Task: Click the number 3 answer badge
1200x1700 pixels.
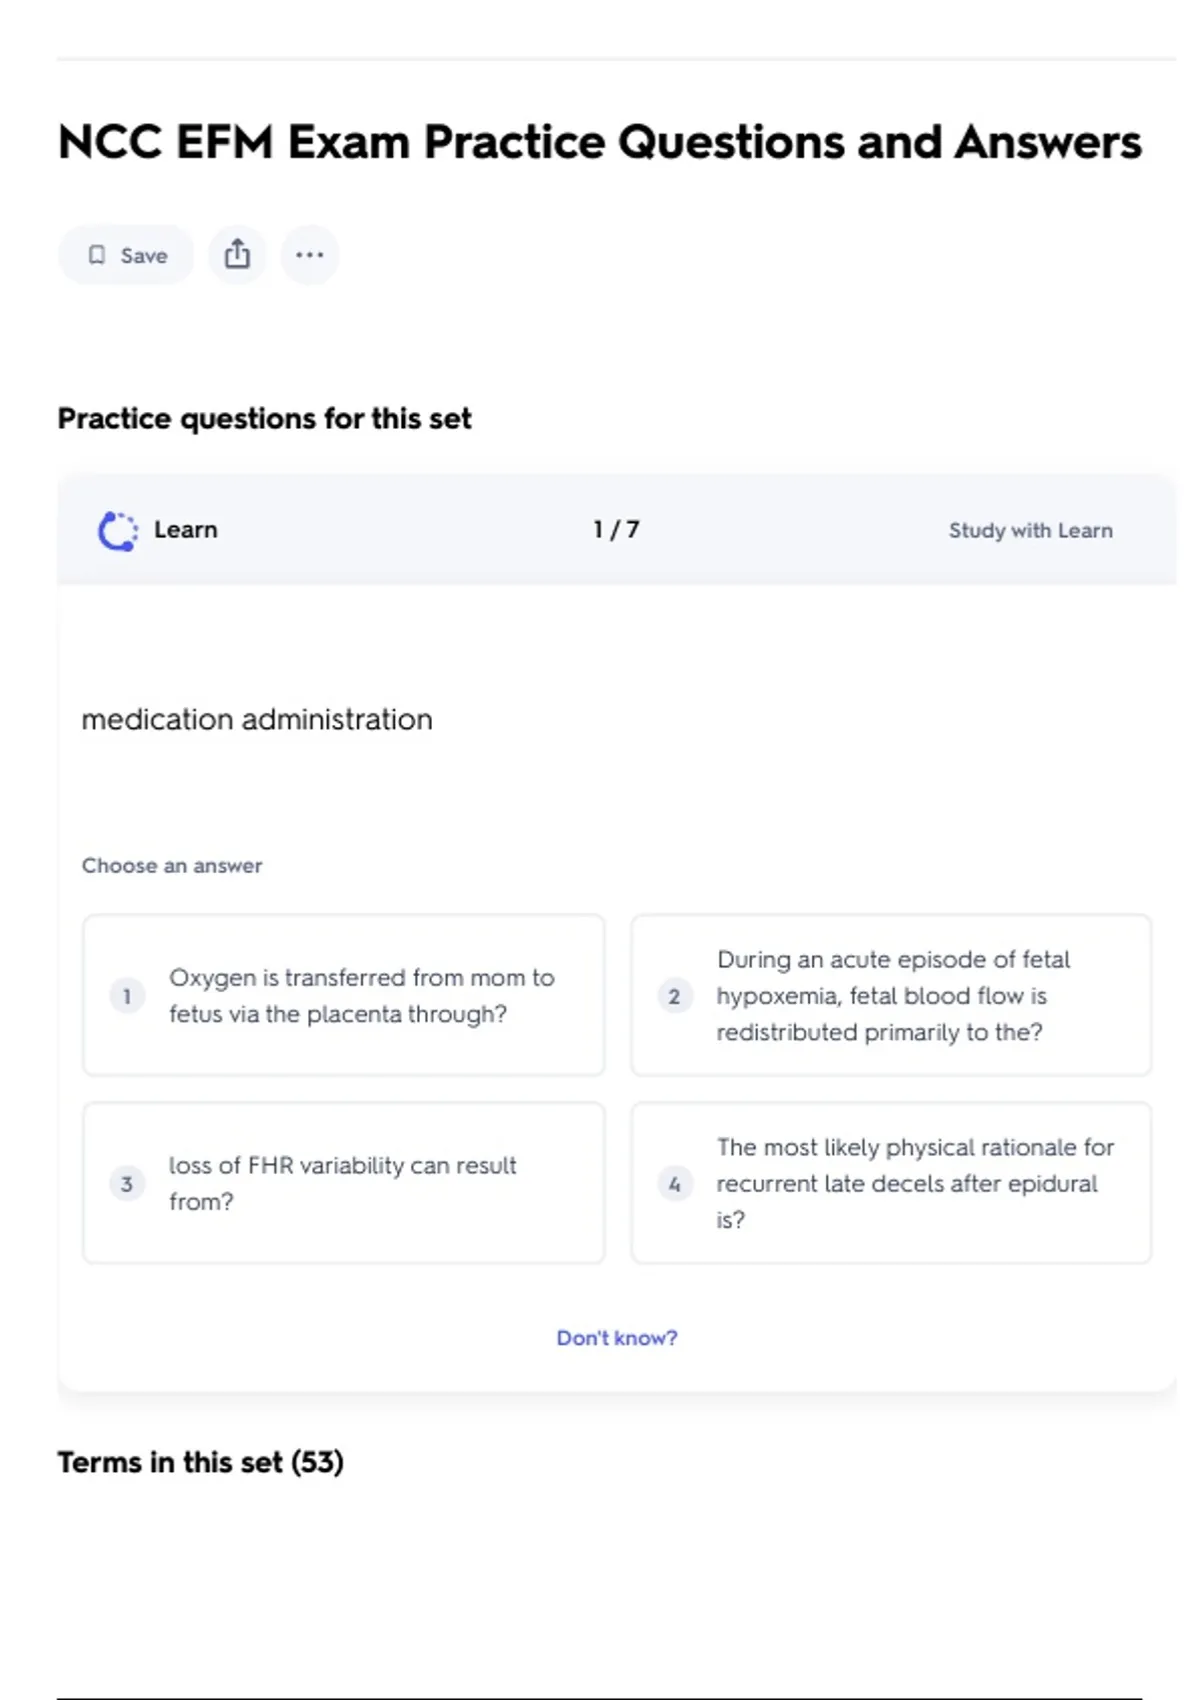Action: [127, 1184]
